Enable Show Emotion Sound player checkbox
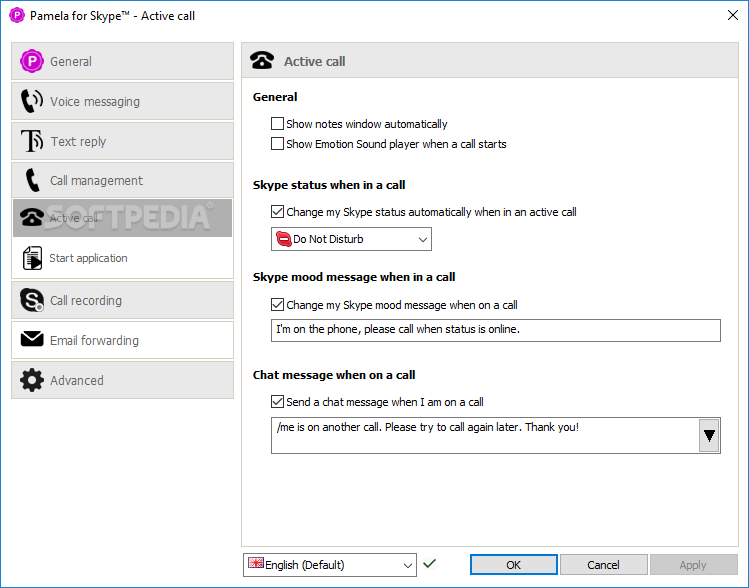The image size is (749, 588). click(277, 144)
